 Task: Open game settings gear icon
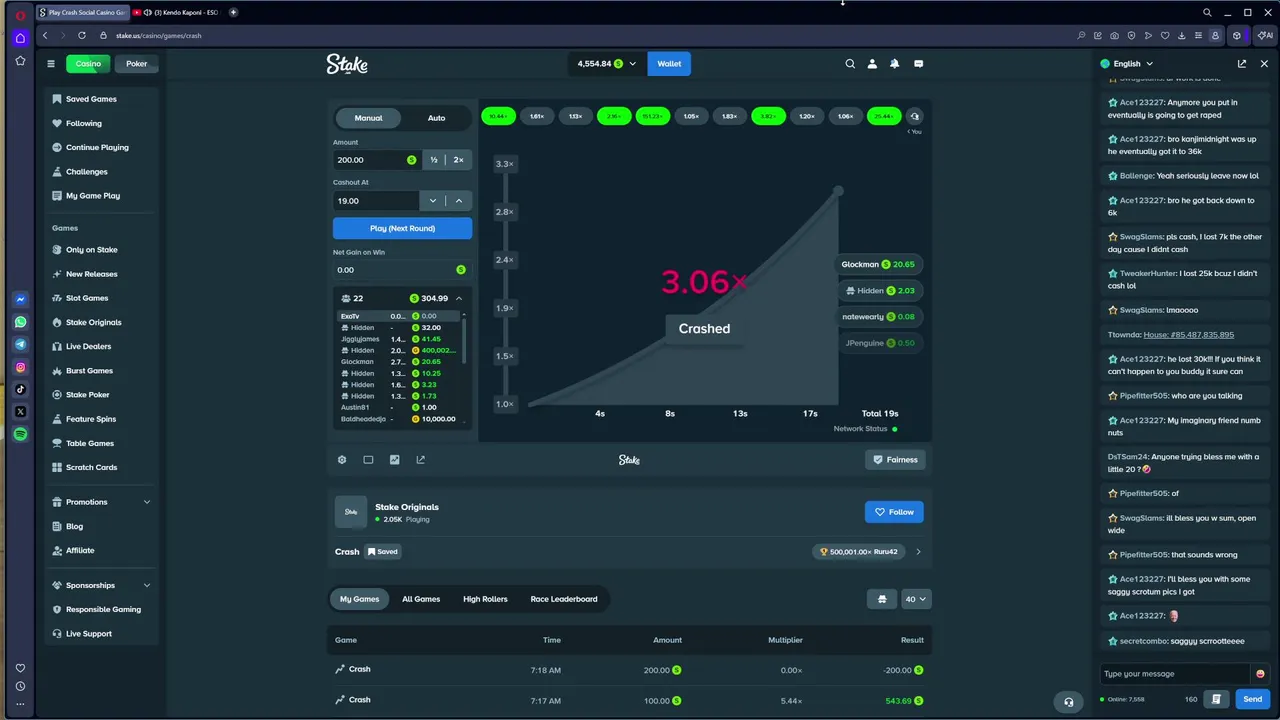click(x=342, y=460)
